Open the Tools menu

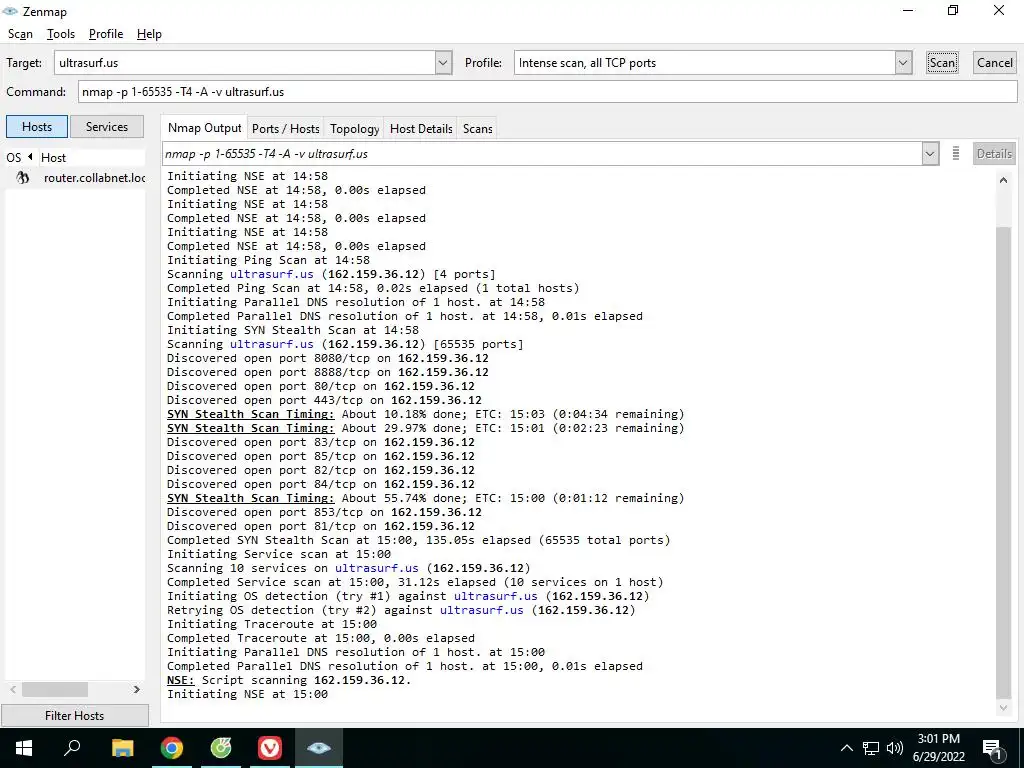point(61,34)
